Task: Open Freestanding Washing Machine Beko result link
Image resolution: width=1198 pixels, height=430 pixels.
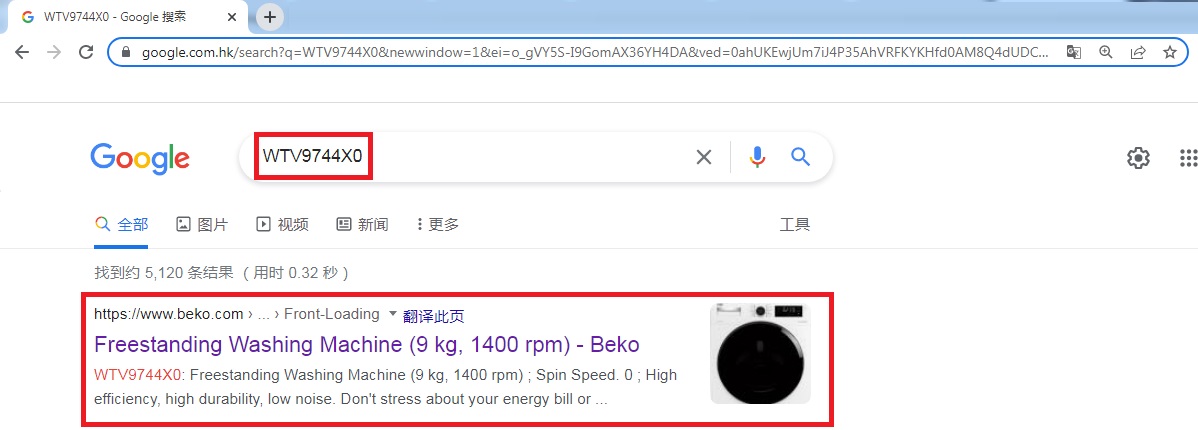Action: pos(366,344)
